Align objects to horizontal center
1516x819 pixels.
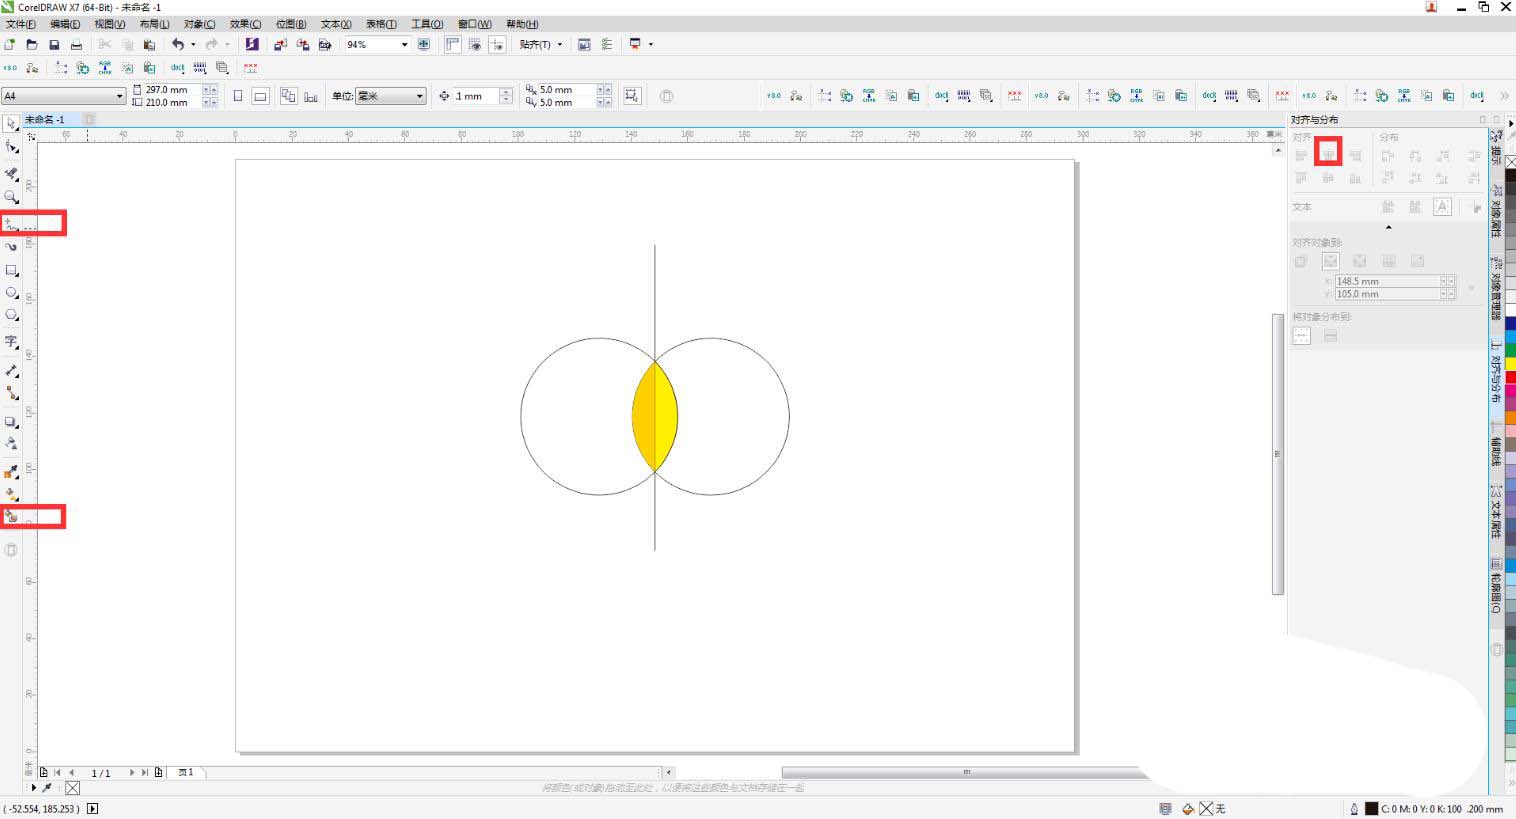pos(1328,153)
